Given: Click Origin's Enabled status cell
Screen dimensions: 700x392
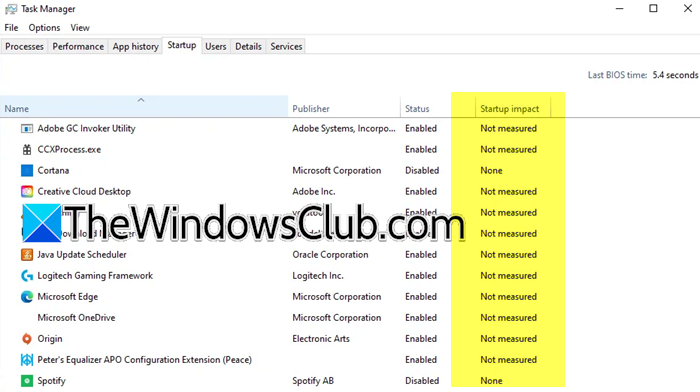Looking at the screenshot, I should pos(421,339).
